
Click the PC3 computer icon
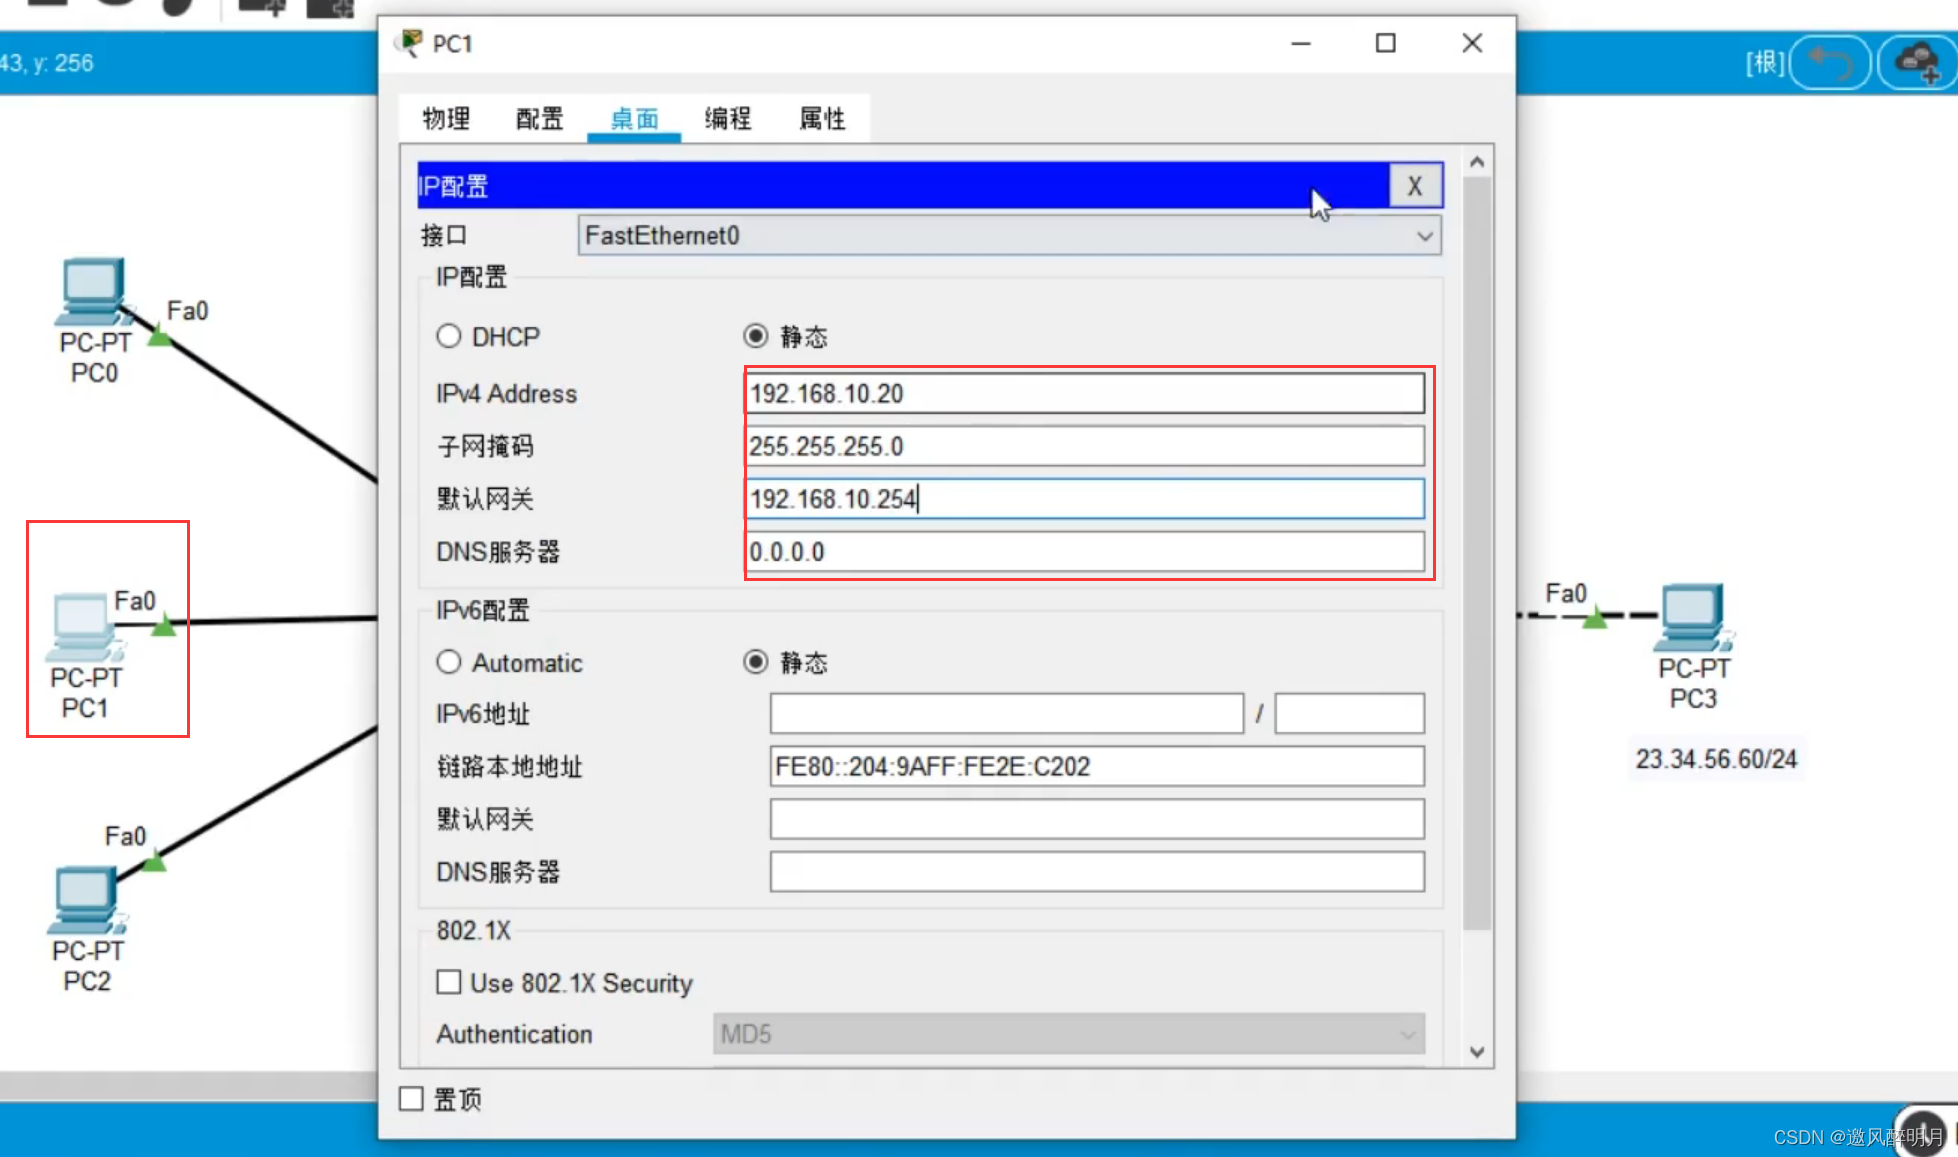[x=1692, y=616]
